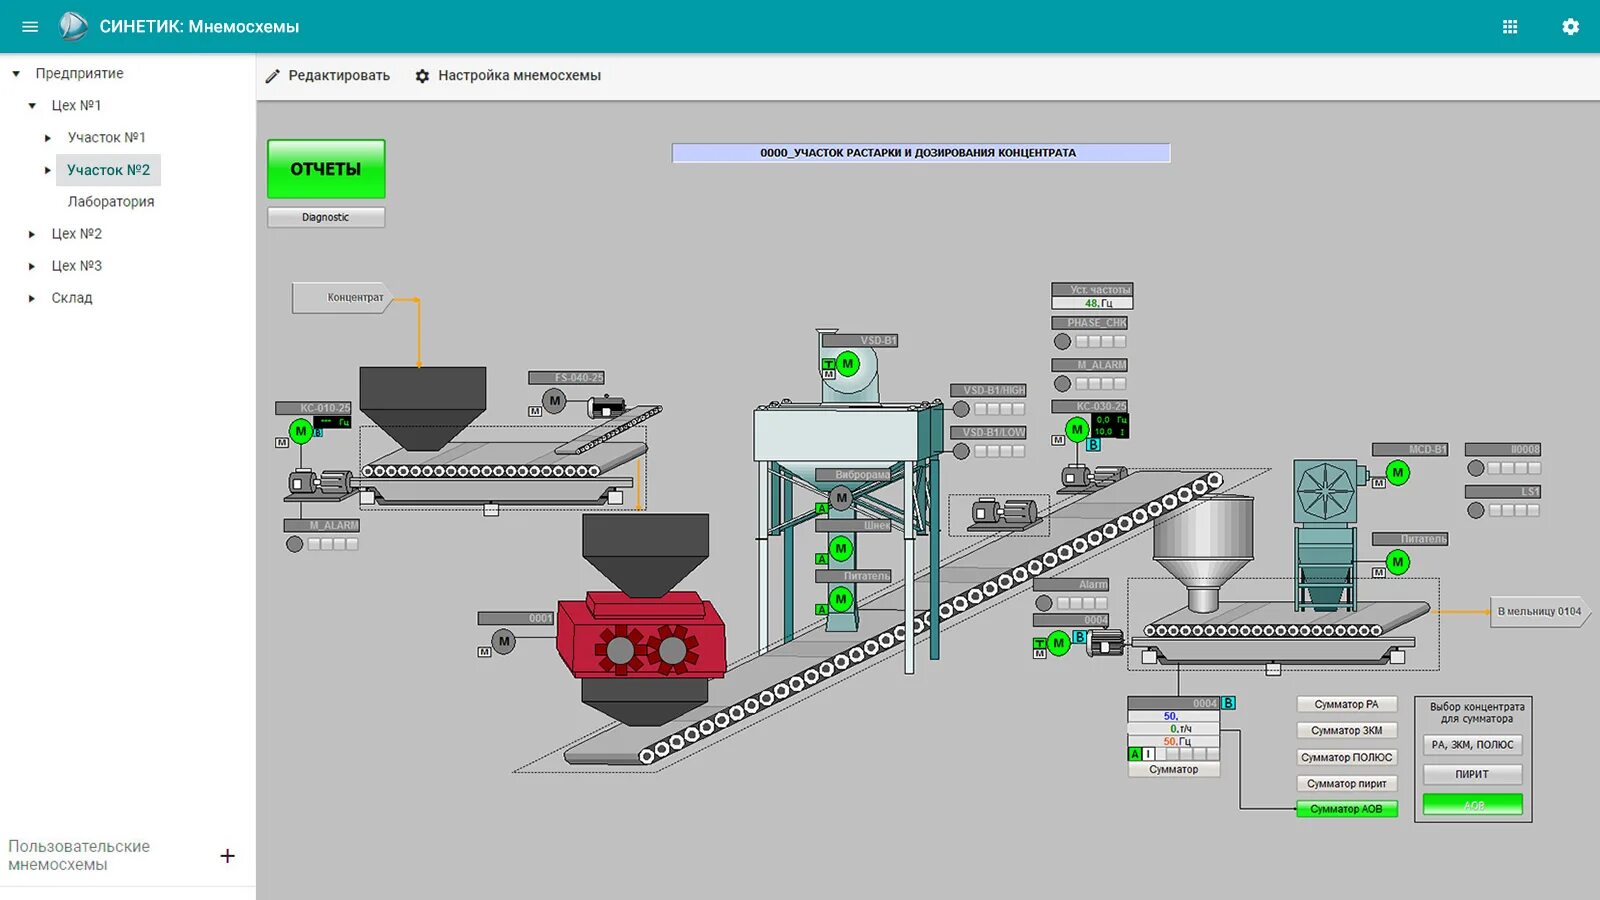Click the KC-030-25 green motor indicator
The image size is (1600, 900).
(x=1077, y=430)
